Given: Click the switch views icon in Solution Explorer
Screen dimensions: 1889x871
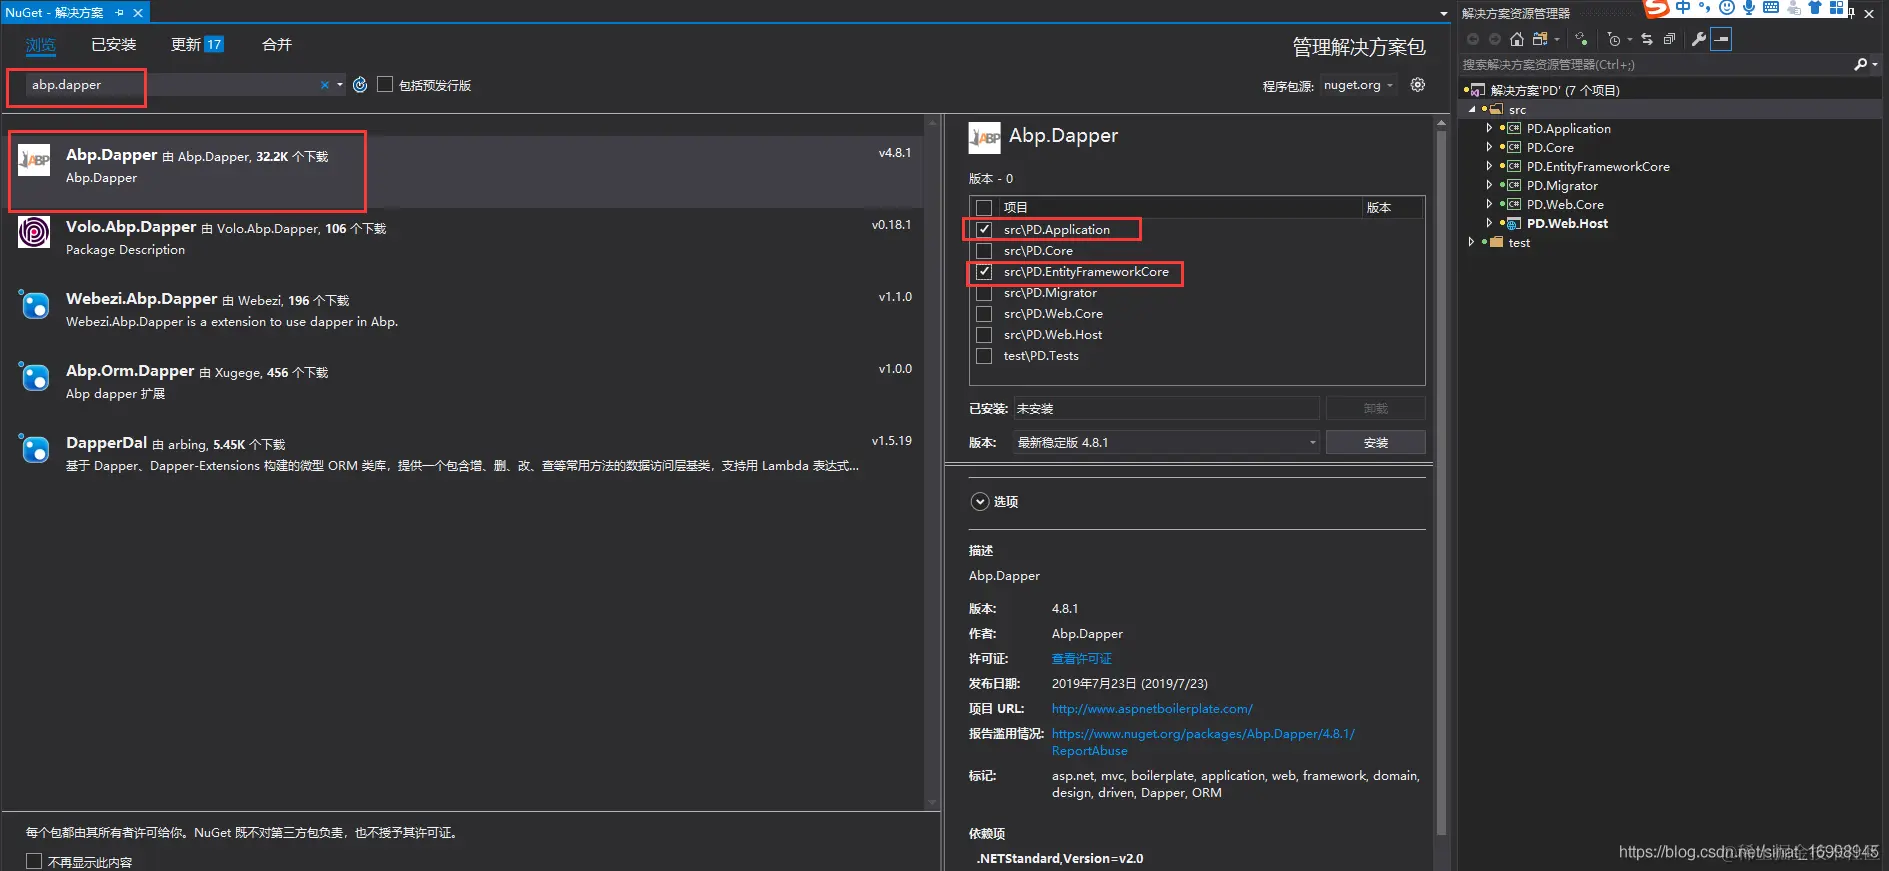Looking at the screenshot, I should 1540,39.
